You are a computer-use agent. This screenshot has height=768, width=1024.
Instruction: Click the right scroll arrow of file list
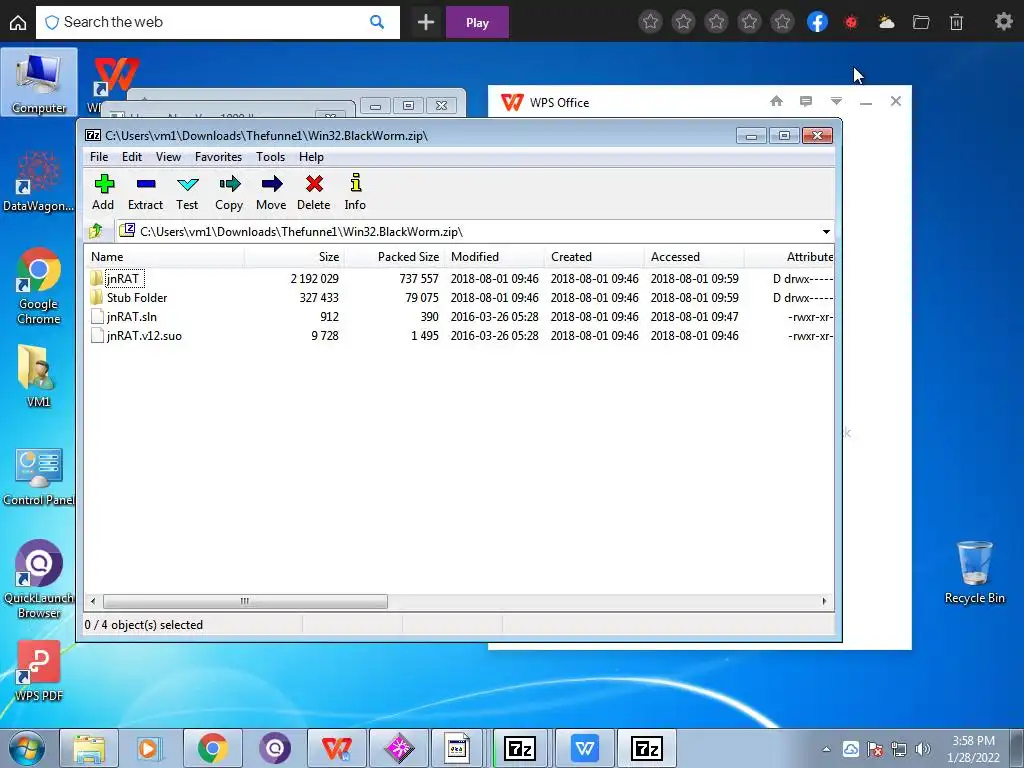click(824, 601)
